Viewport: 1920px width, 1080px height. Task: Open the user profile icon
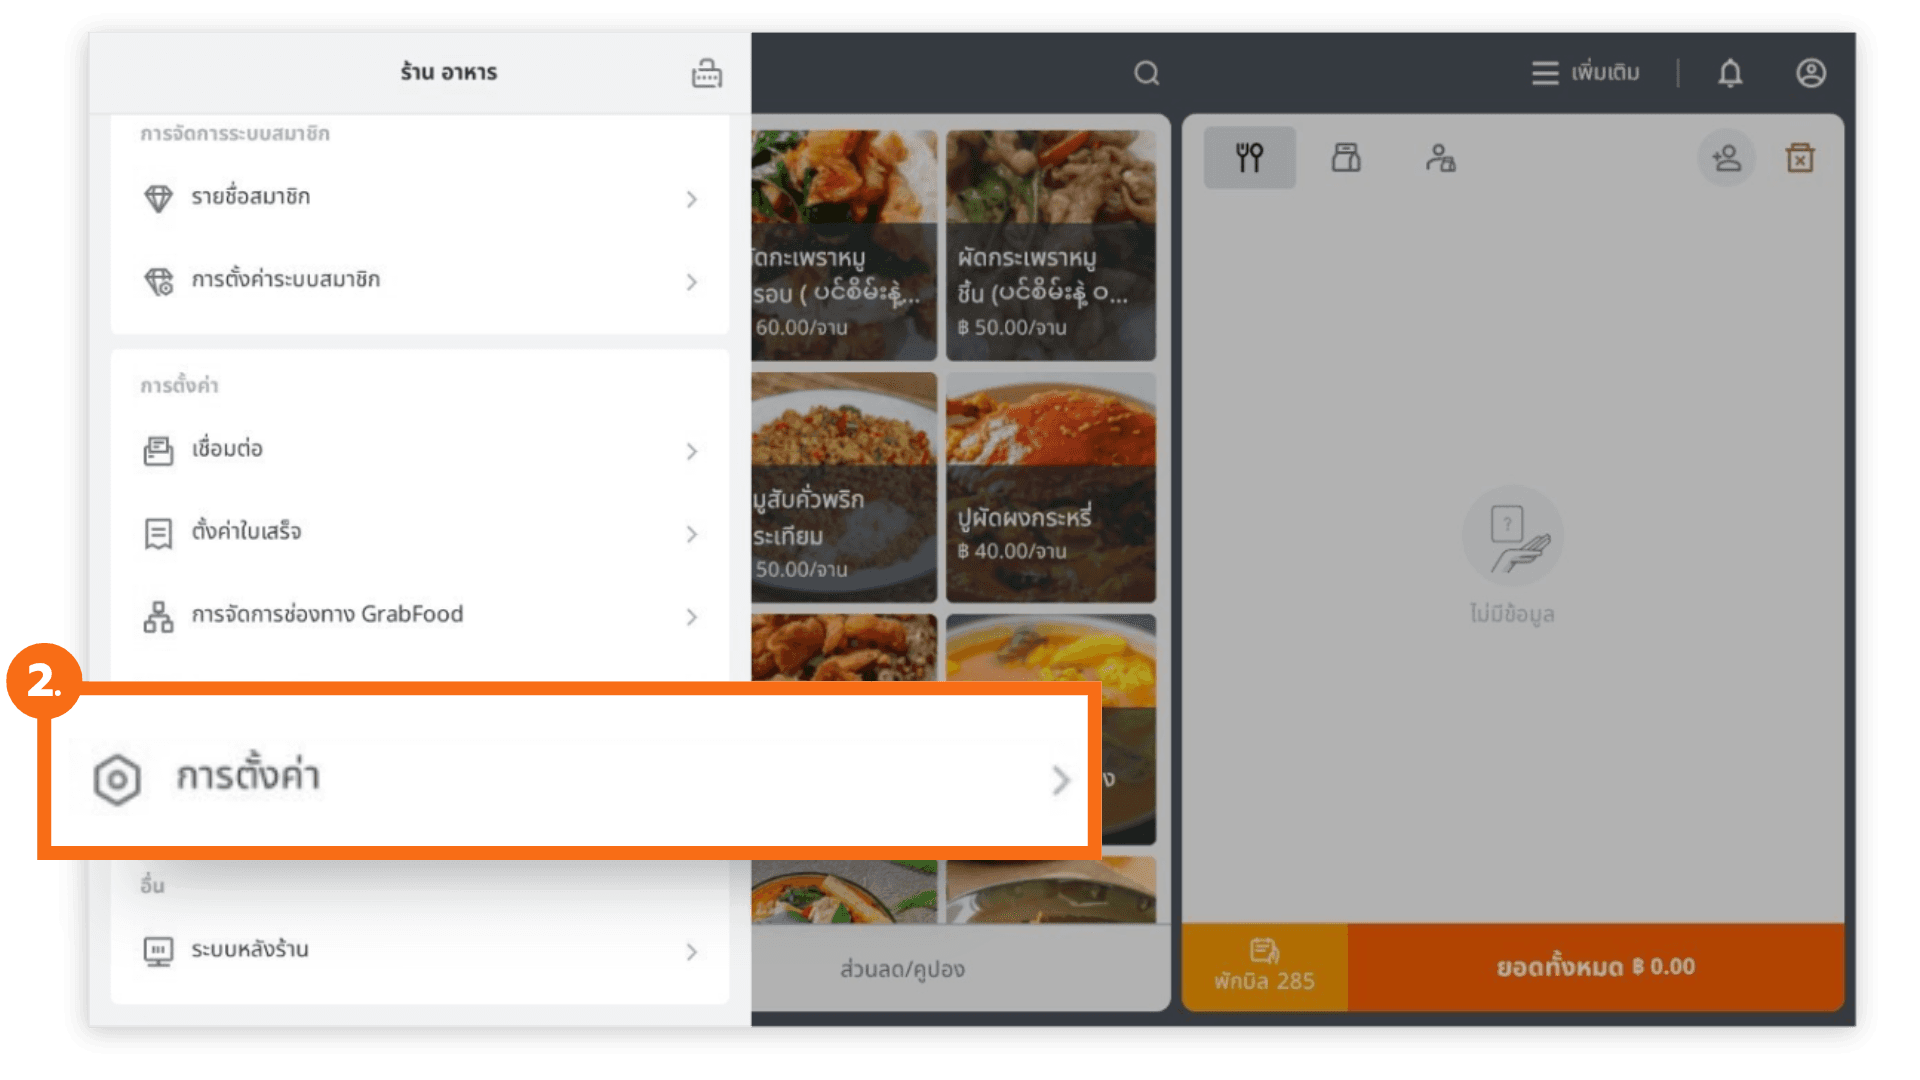pos(1810,73)
